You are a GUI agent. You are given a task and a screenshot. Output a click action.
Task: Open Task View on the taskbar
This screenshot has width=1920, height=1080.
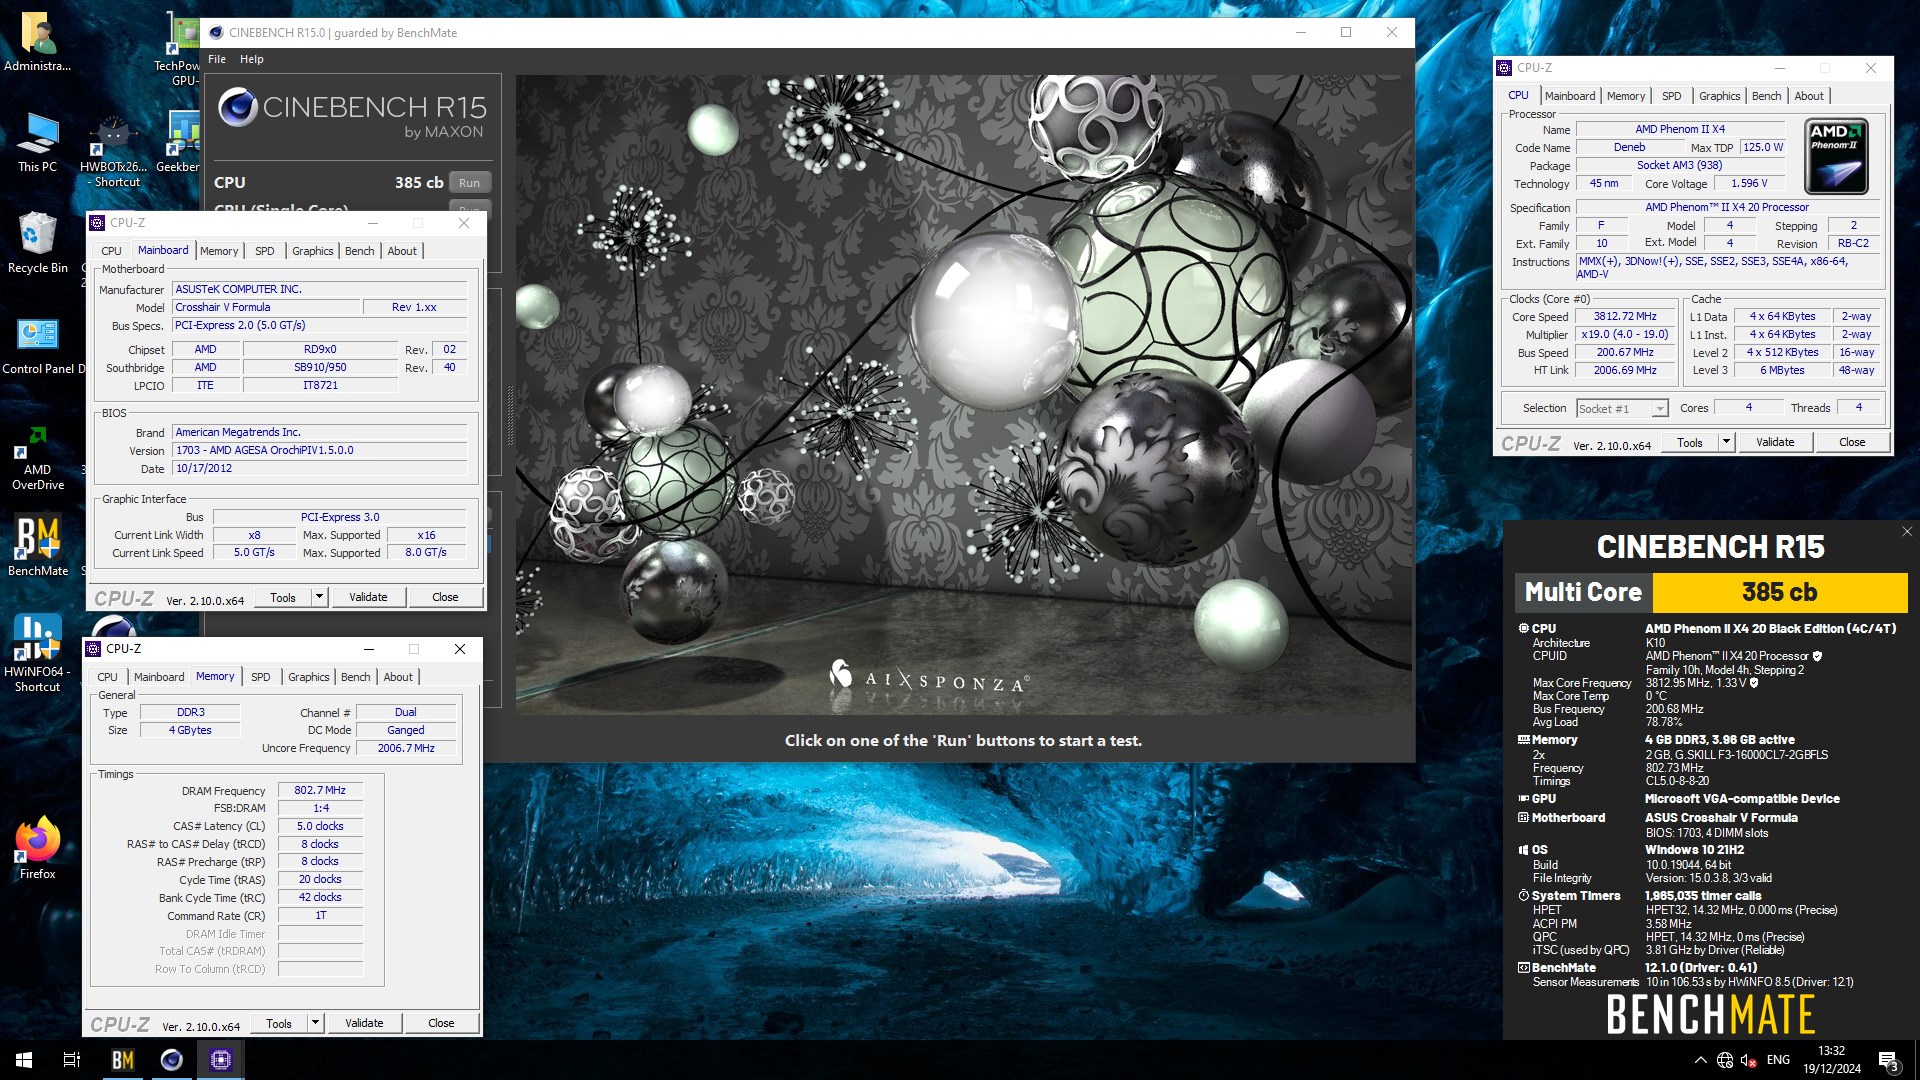tap(72, 1060)
